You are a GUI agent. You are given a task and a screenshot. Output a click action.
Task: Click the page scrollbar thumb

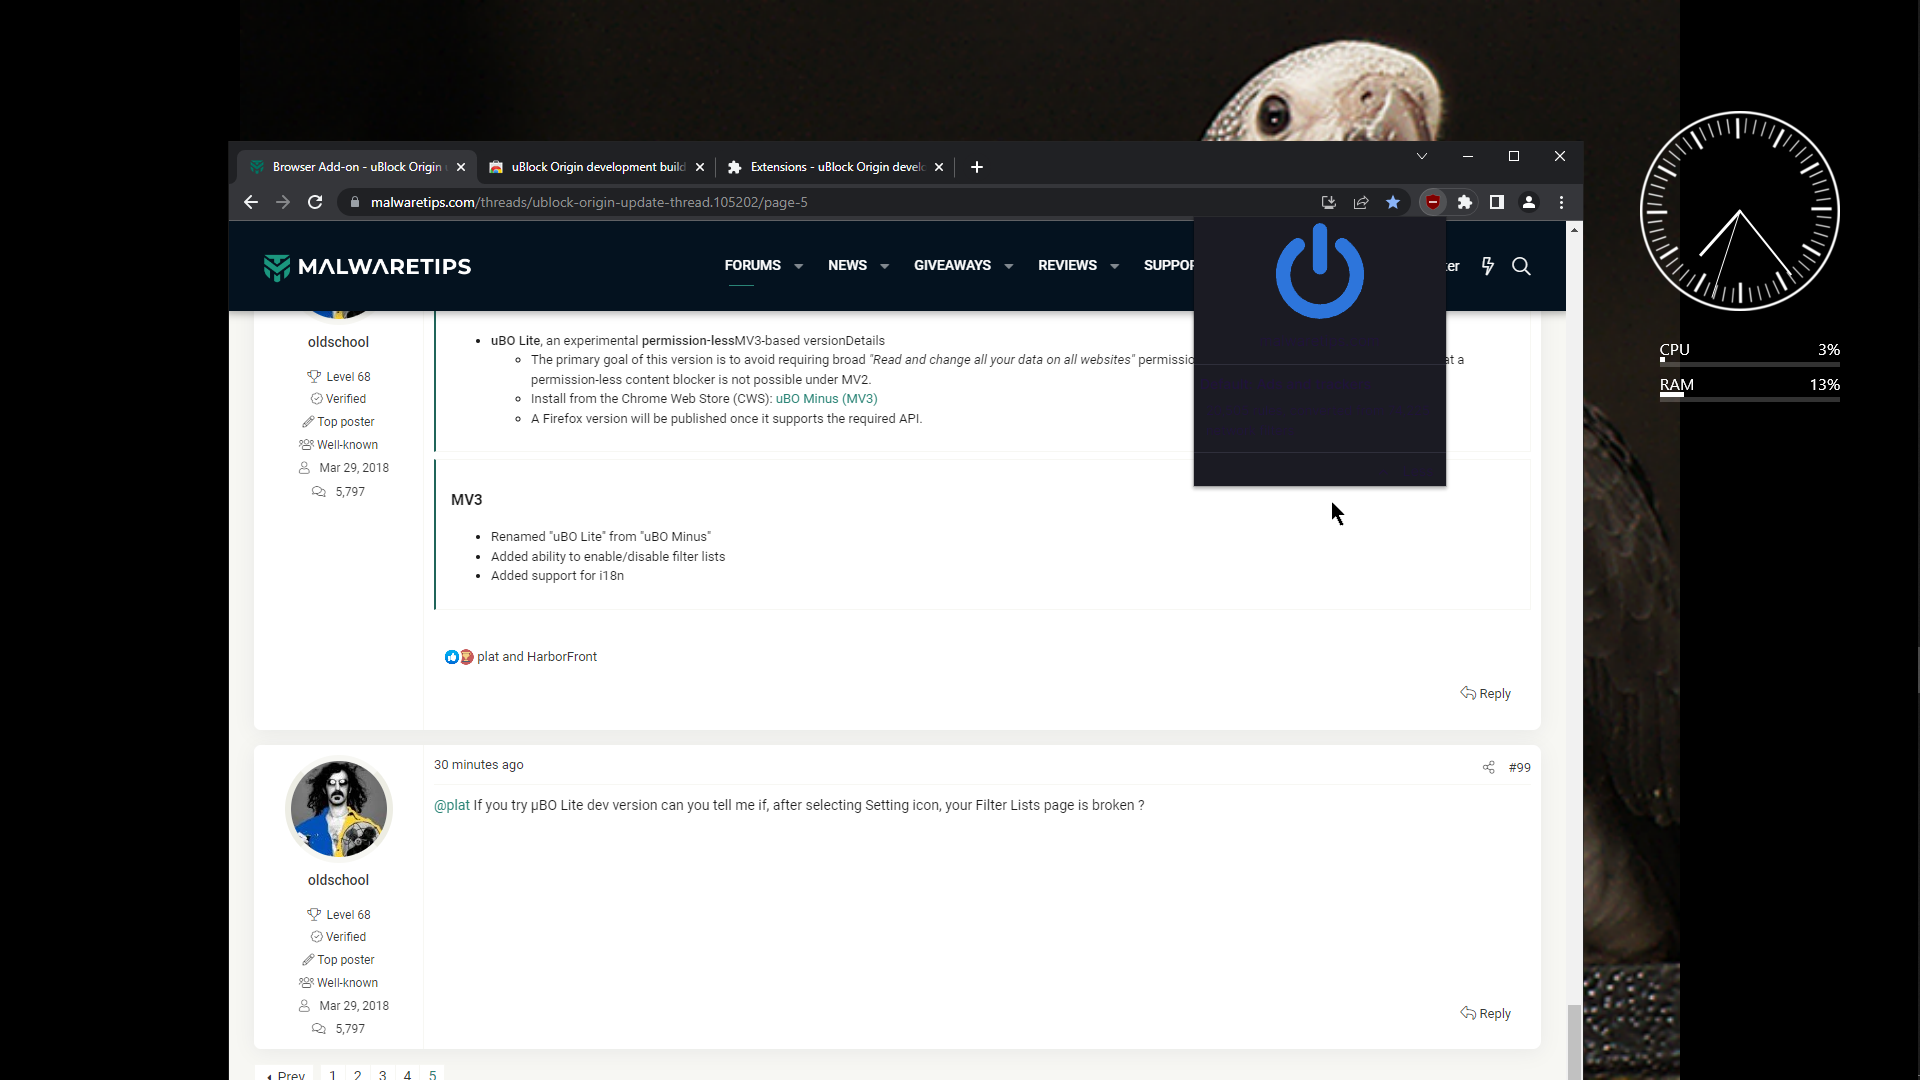(x=1574, y=1042)
